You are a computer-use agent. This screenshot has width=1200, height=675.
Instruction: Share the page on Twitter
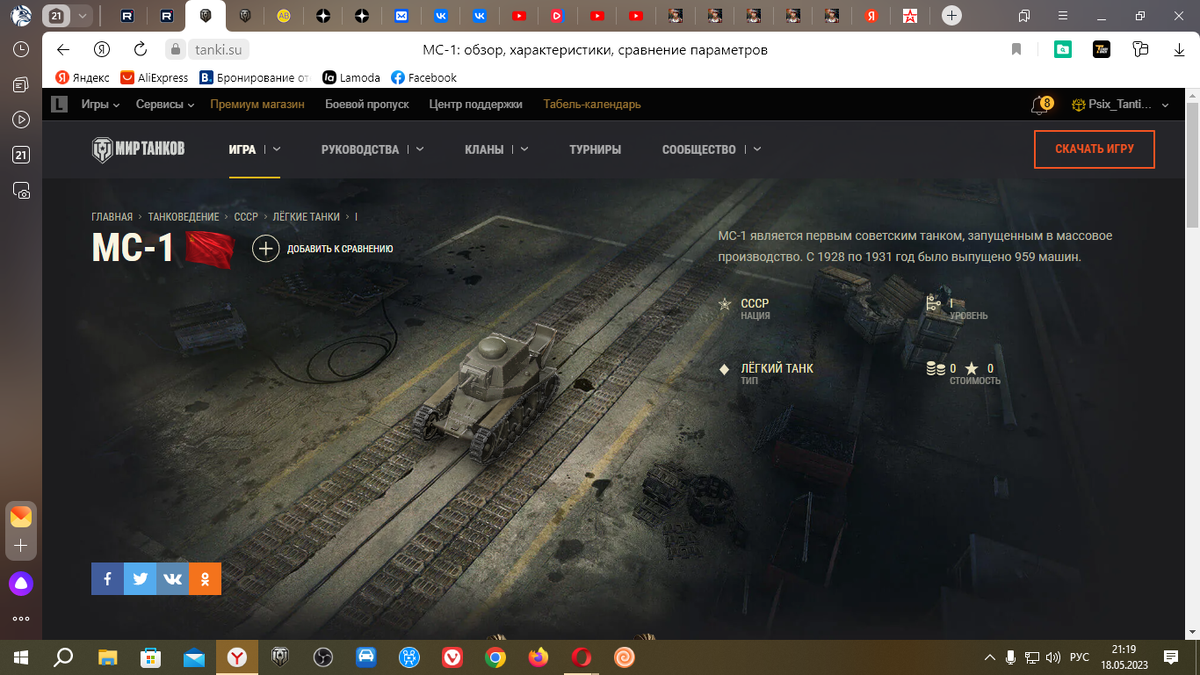point(140,579)
